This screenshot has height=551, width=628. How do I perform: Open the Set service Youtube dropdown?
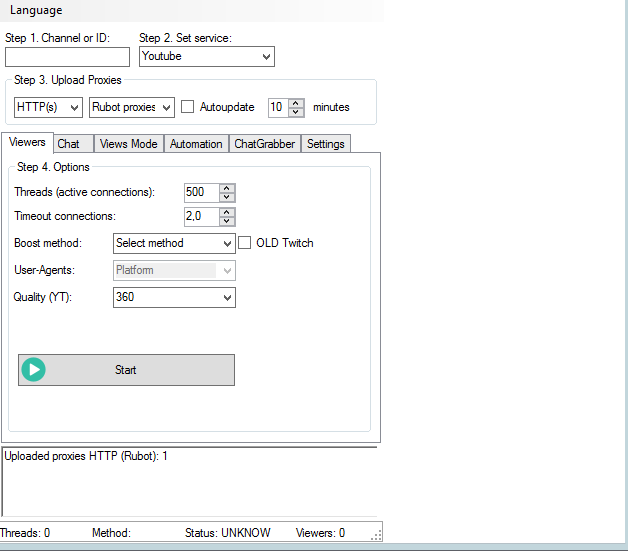click(206, 57)
